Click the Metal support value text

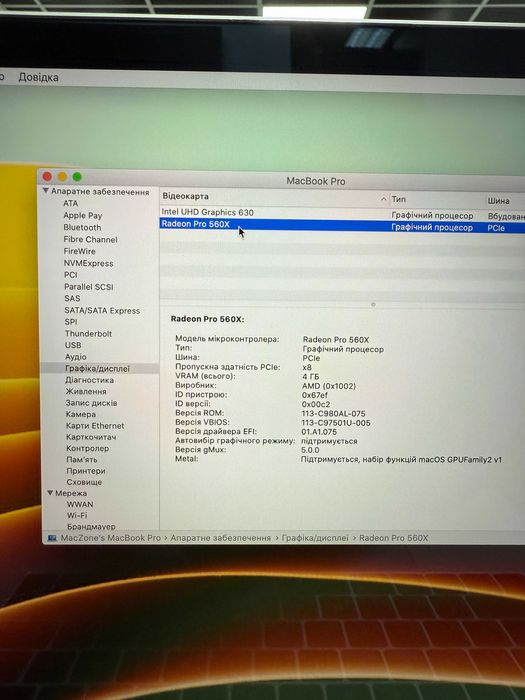[401, 459]
